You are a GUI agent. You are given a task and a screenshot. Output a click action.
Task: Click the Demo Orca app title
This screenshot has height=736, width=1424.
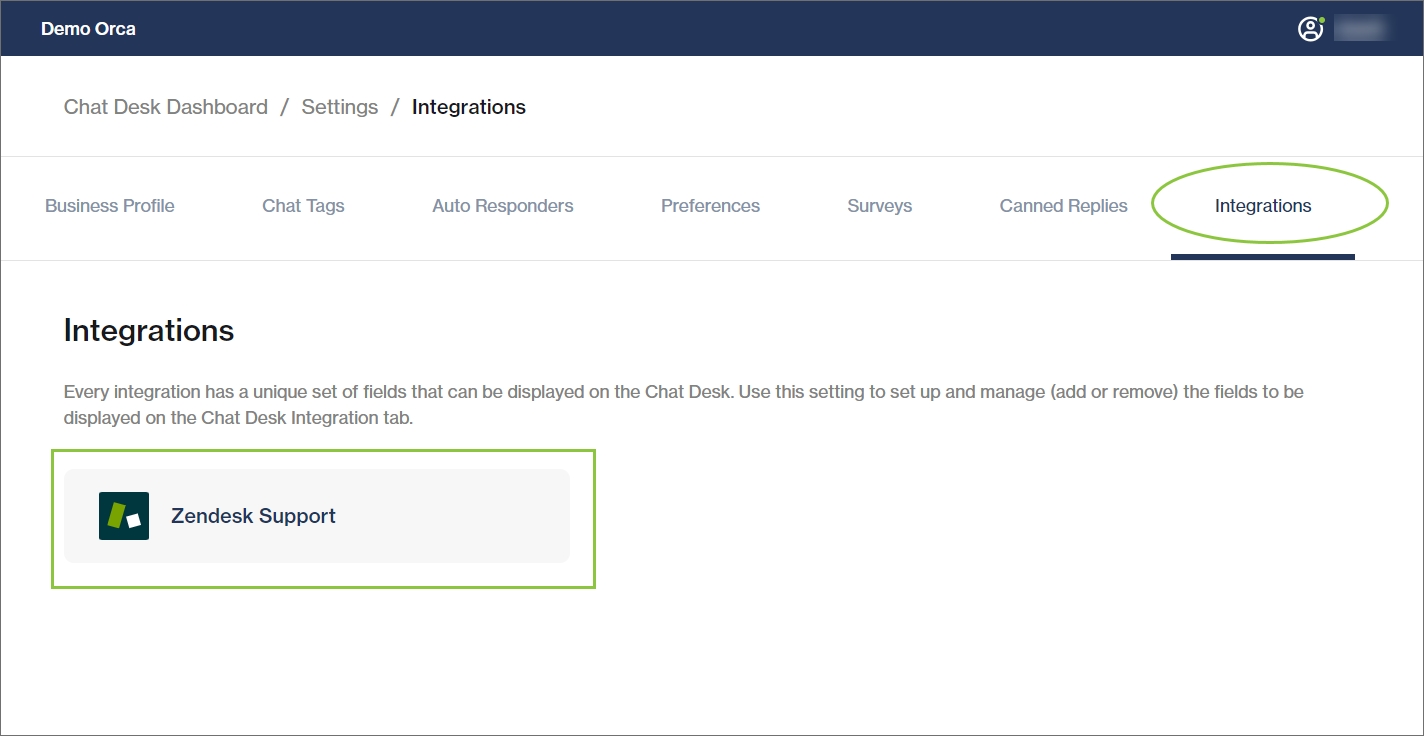coord(88,29)
